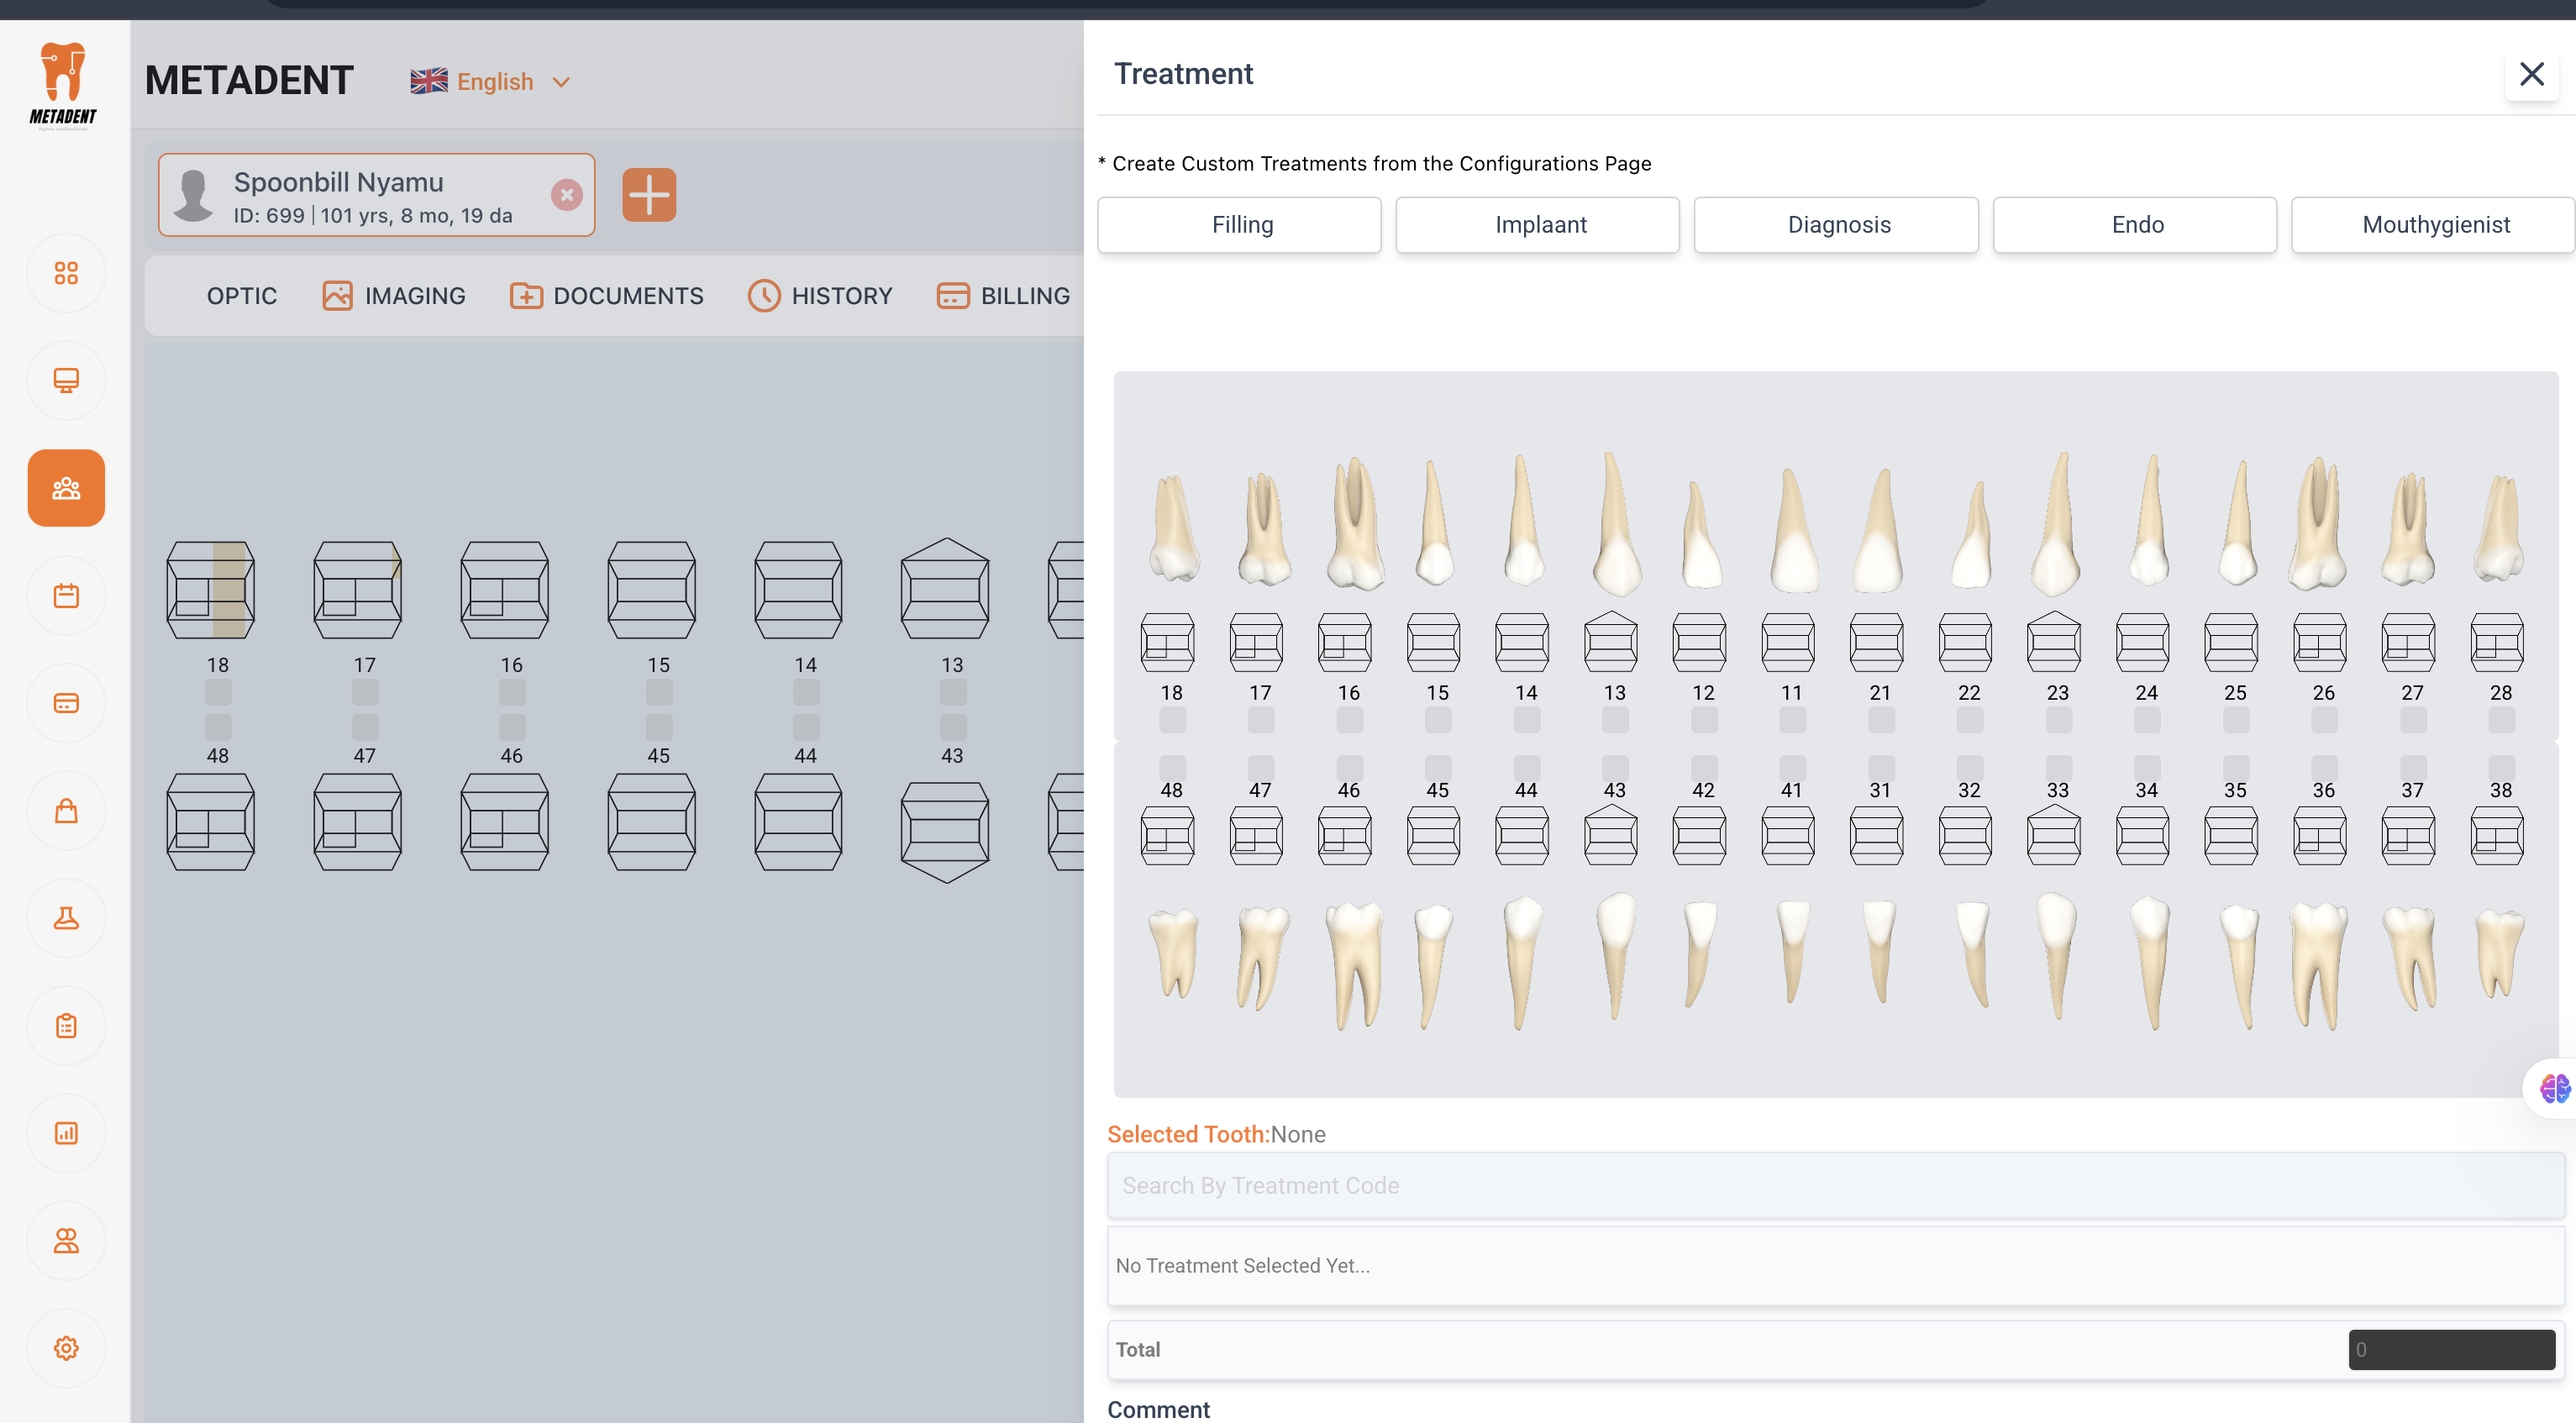Click the AI brain assistant icon
The width and height of the screenshot is (2576, 1423).
coord(2554,1088)
